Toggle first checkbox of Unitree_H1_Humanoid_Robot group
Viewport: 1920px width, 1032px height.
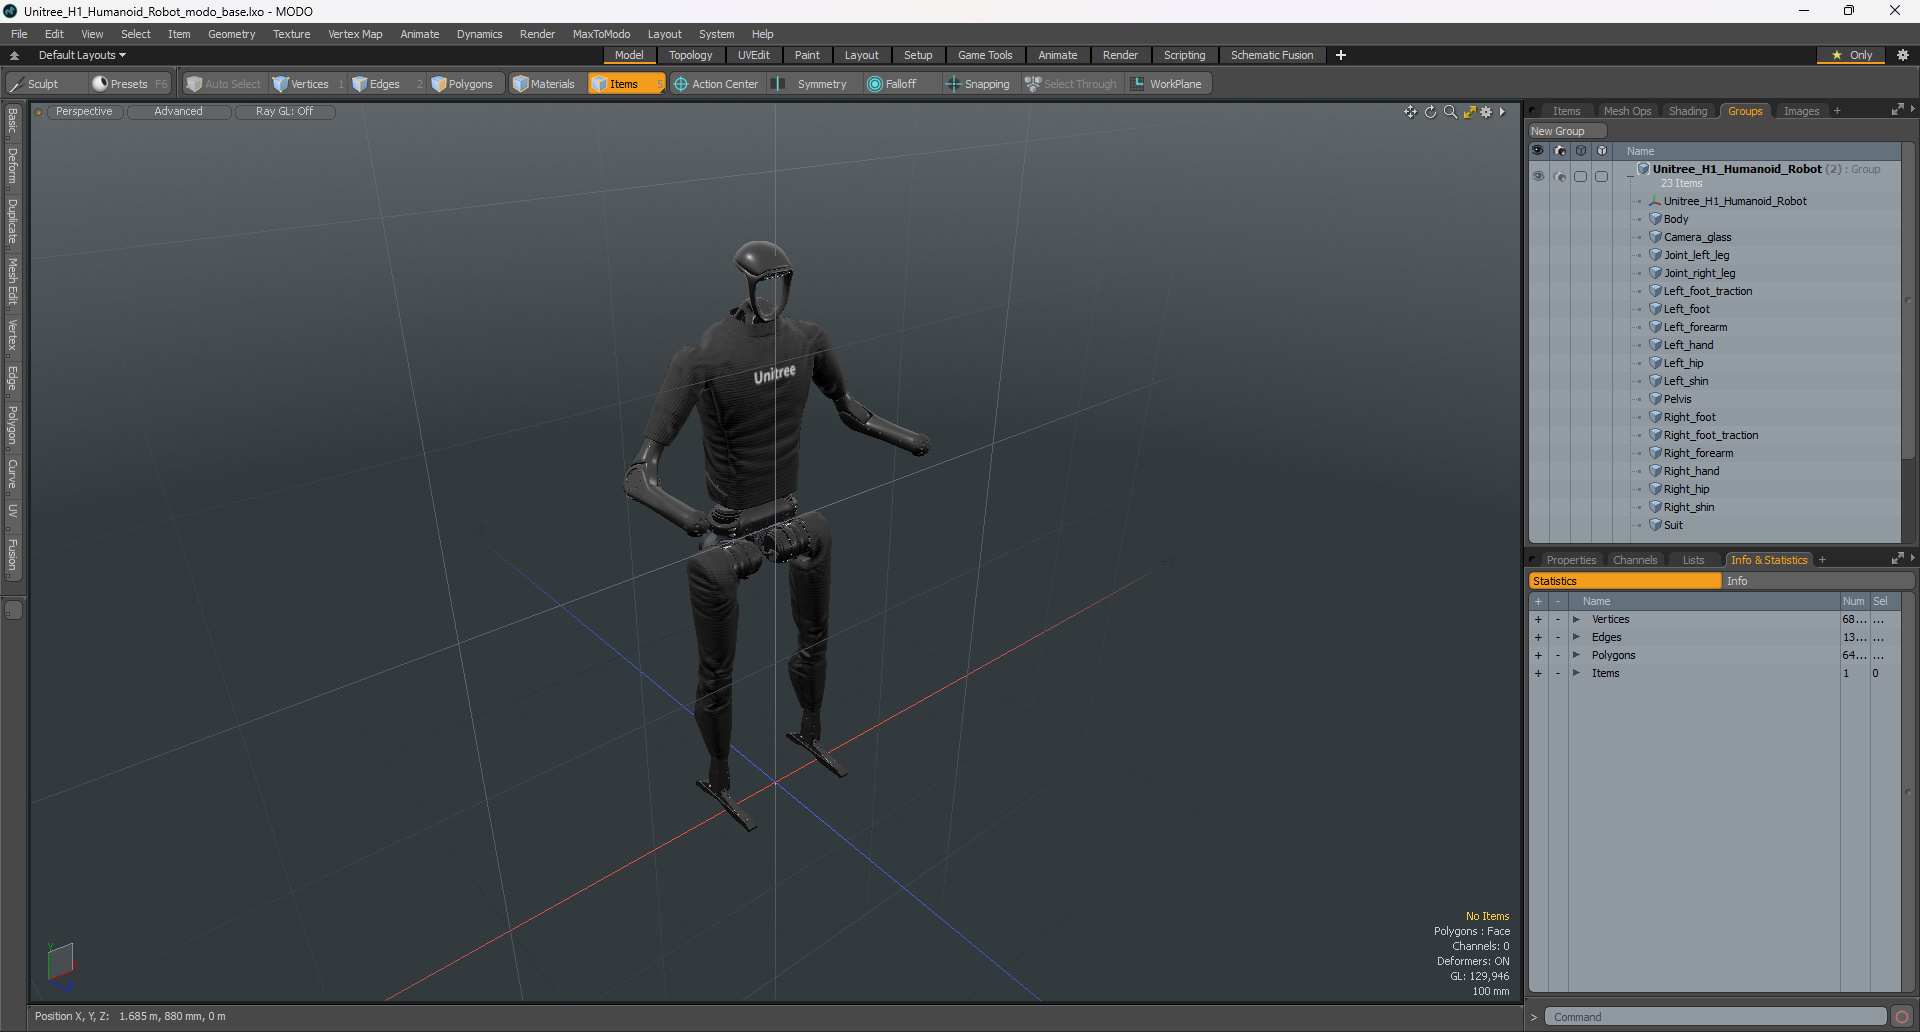1581,176
